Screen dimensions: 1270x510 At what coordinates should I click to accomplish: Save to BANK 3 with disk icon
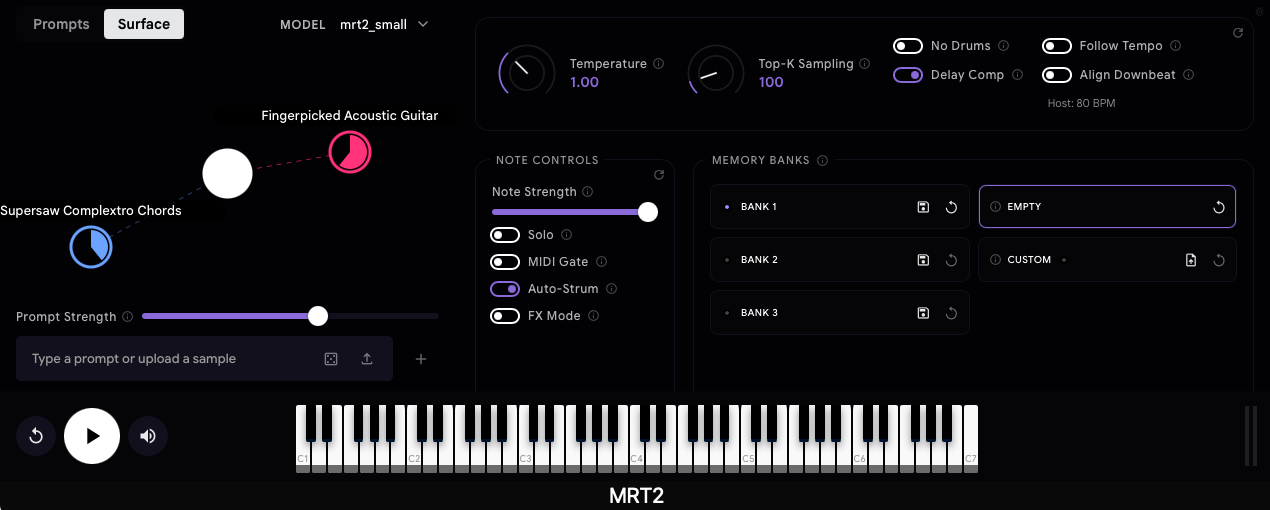click(923, 313)
